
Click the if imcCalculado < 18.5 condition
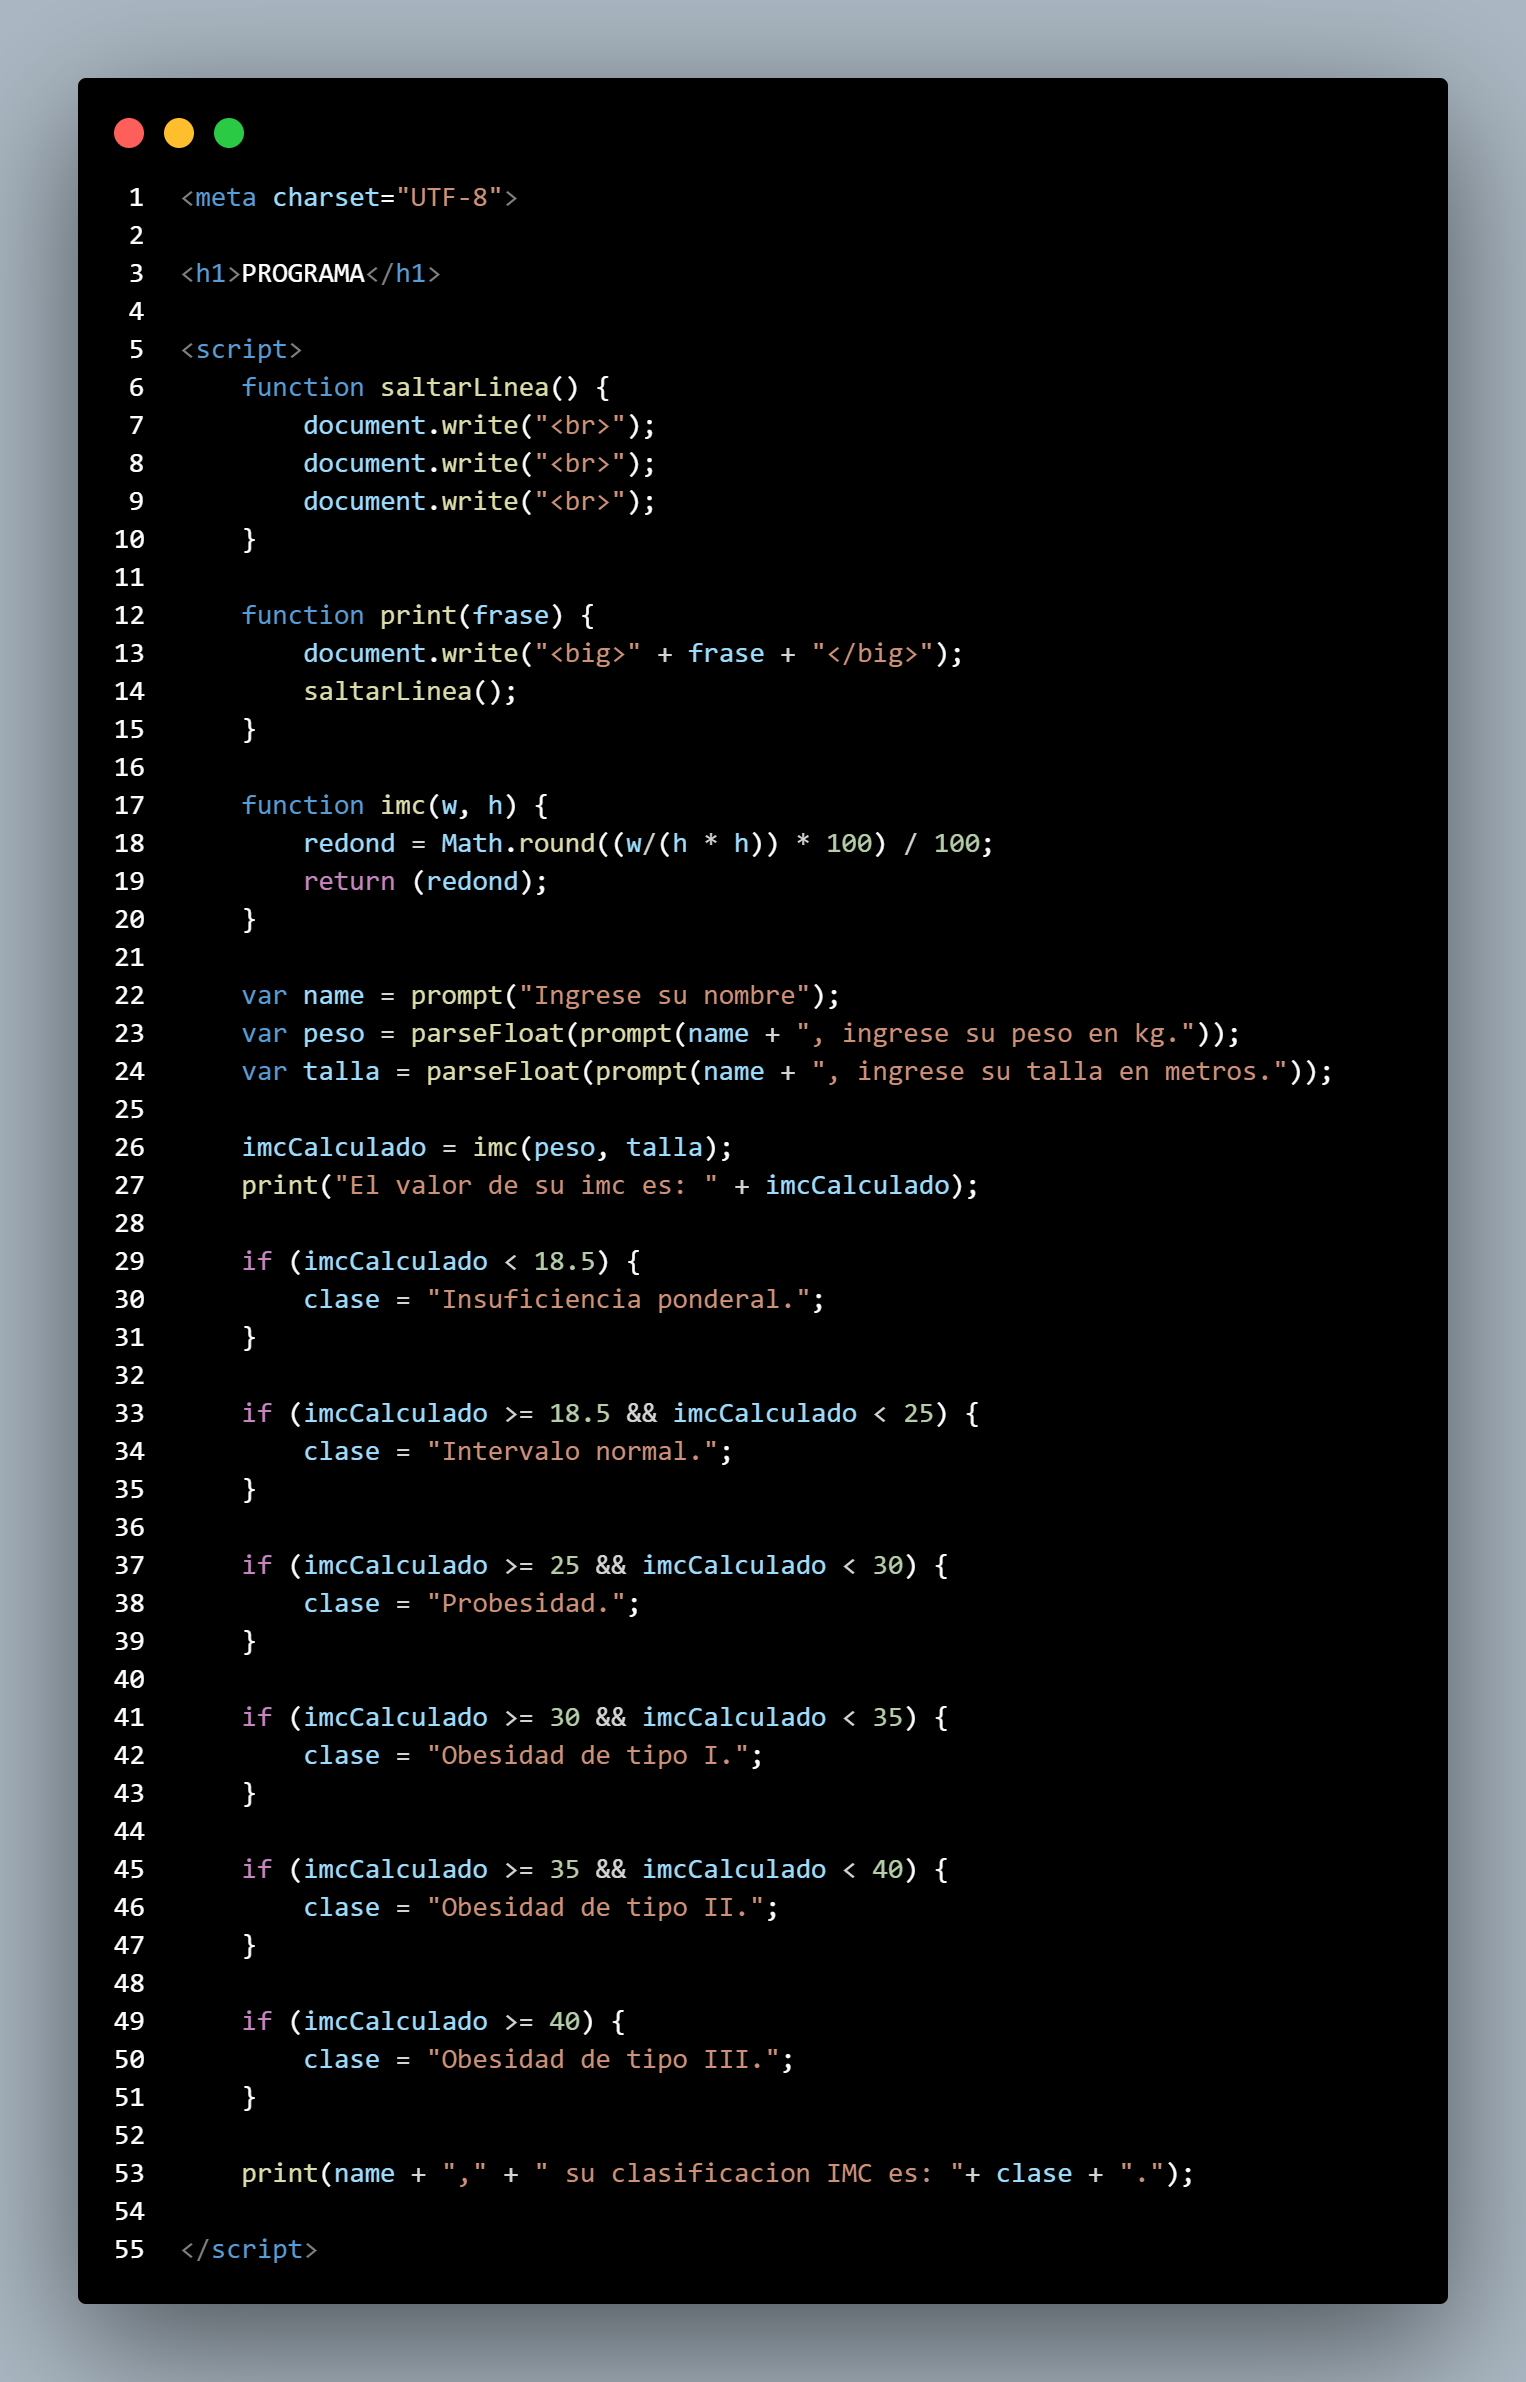pyautogui.click(x=449, y=1262)
